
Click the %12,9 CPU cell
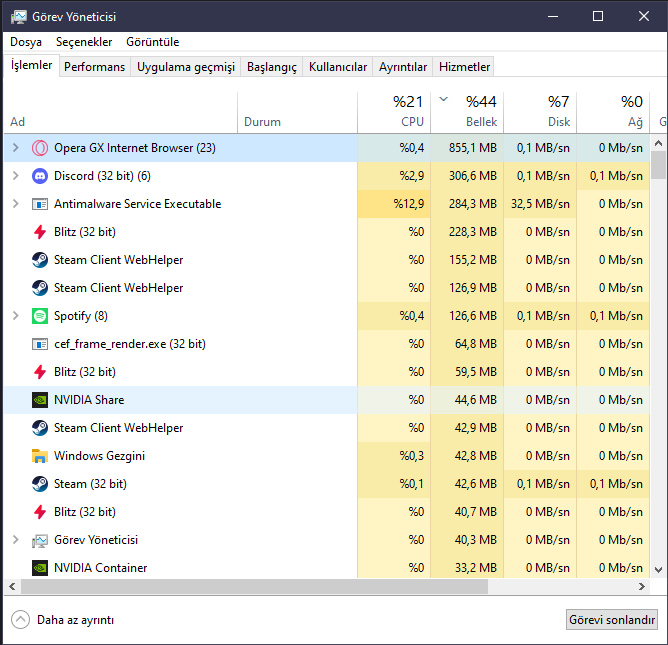click(394, 204)
